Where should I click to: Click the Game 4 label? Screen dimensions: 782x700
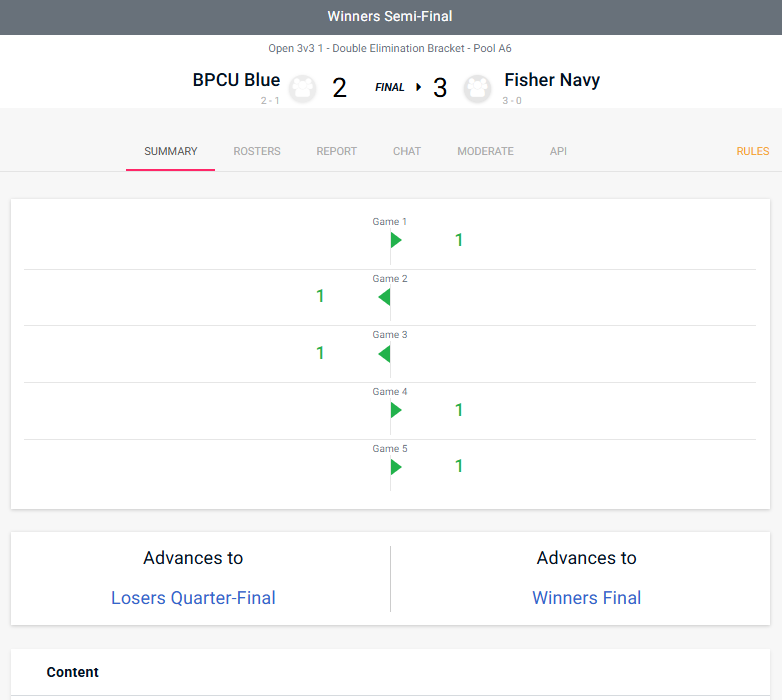click(390, 392)
